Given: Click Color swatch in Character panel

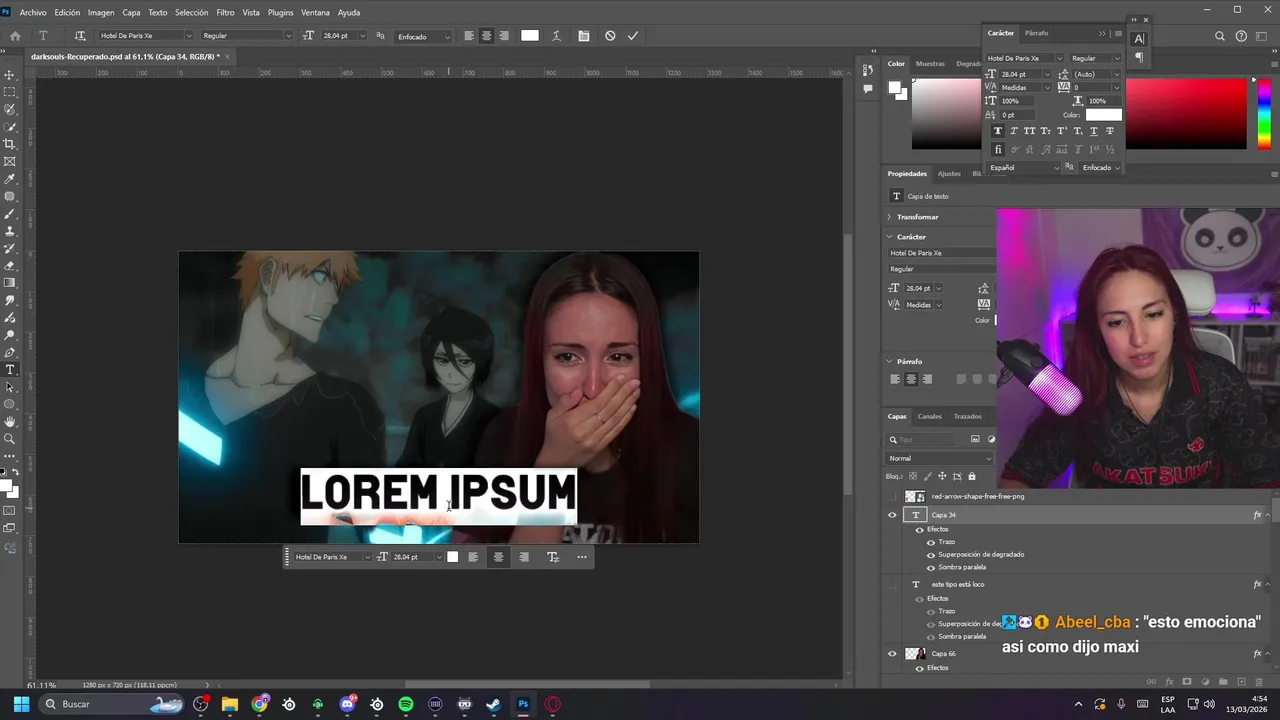Looking at the screenshot, I should pyautogui.click(x=1103, y=114).
